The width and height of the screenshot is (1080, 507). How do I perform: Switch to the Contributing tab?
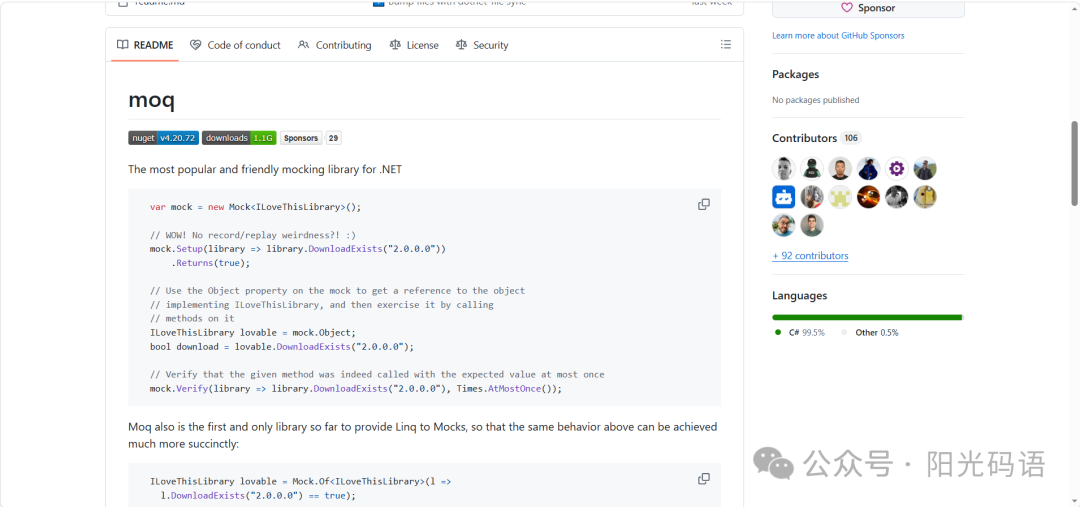(335, 45)
